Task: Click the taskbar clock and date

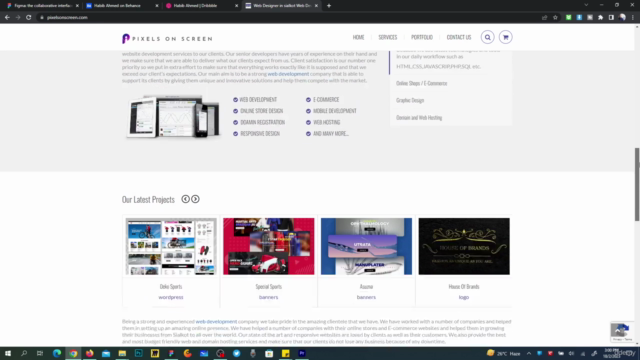Action: [x=611, y=353]
